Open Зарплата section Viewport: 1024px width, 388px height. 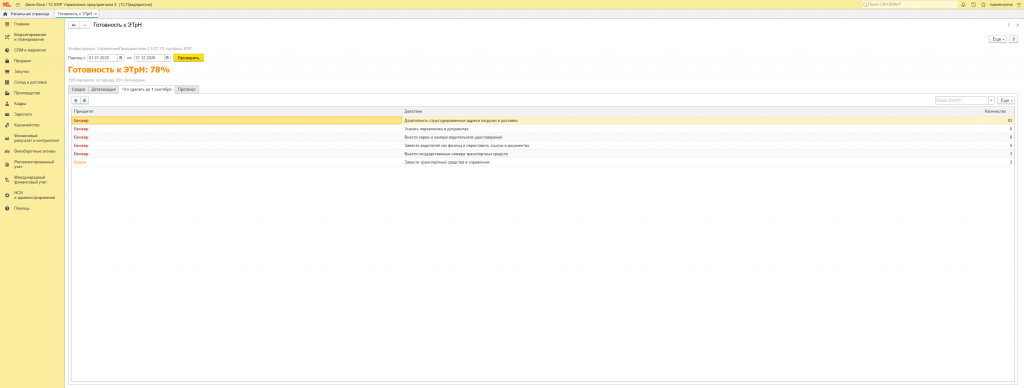pyautogui.click(x=33, y=114)
